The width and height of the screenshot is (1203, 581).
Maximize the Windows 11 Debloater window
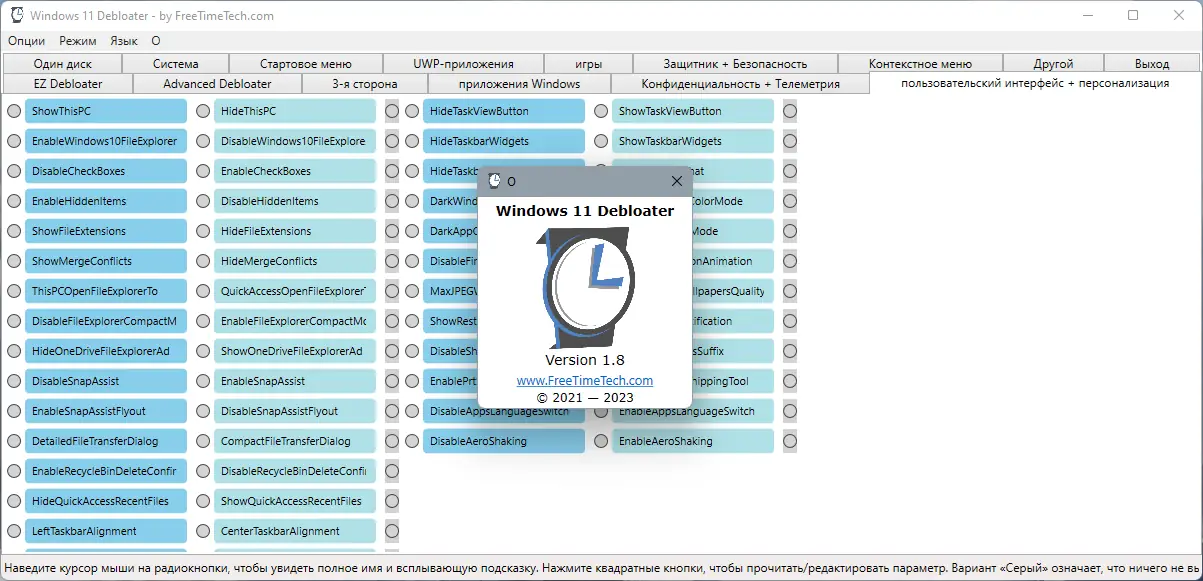(1133, 15)
